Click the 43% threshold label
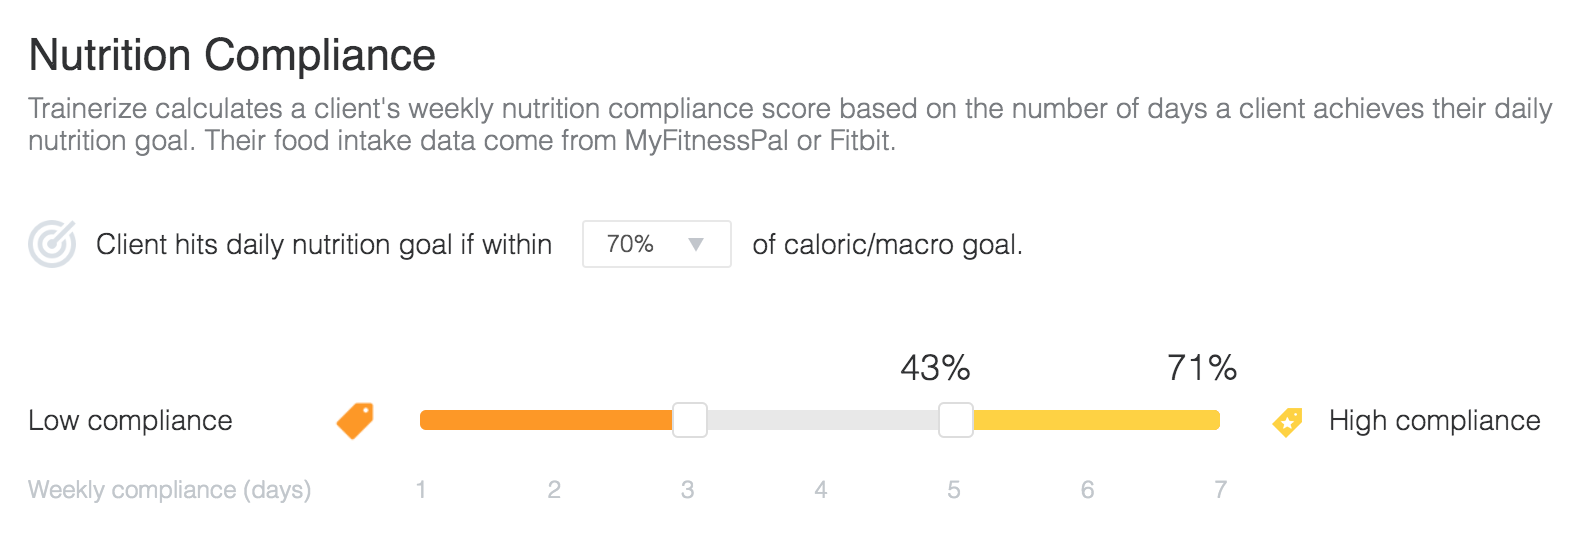Viewport: 1582px width, 560px height. [935, 368]
